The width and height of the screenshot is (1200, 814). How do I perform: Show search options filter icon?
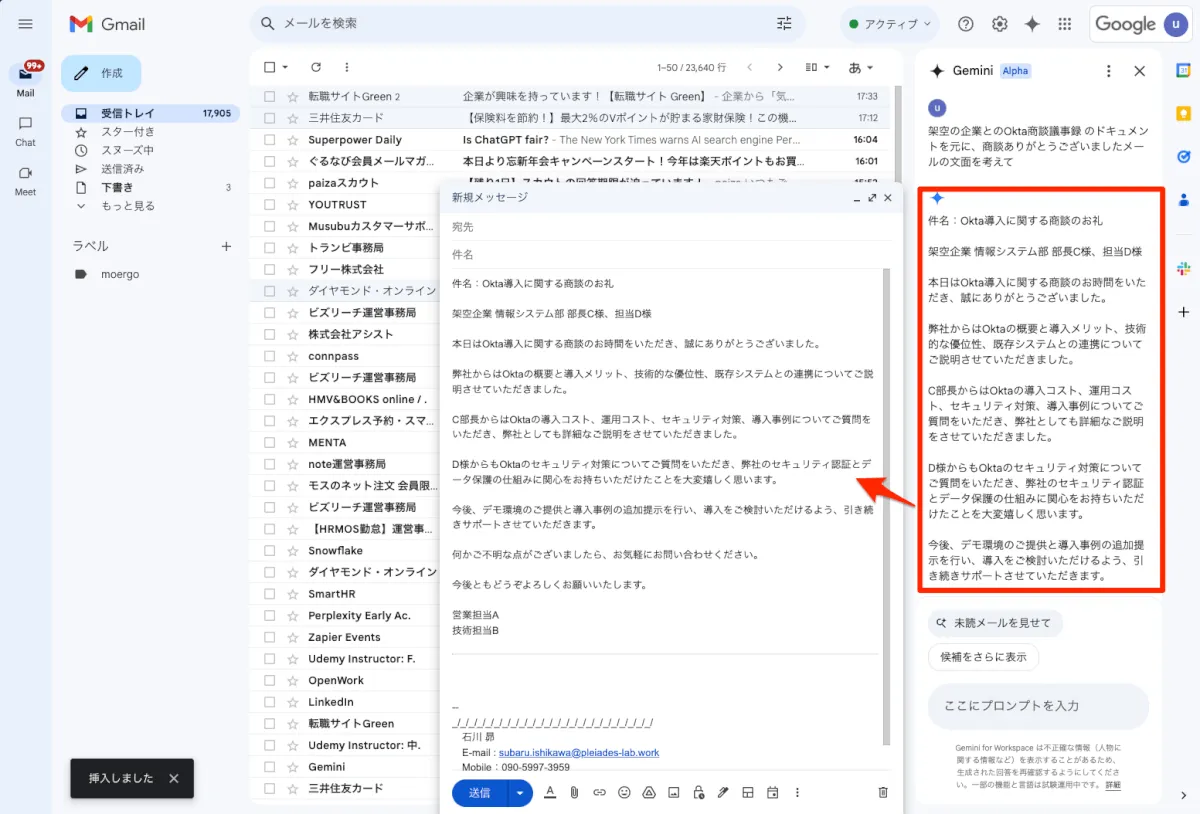click(784, 23)
